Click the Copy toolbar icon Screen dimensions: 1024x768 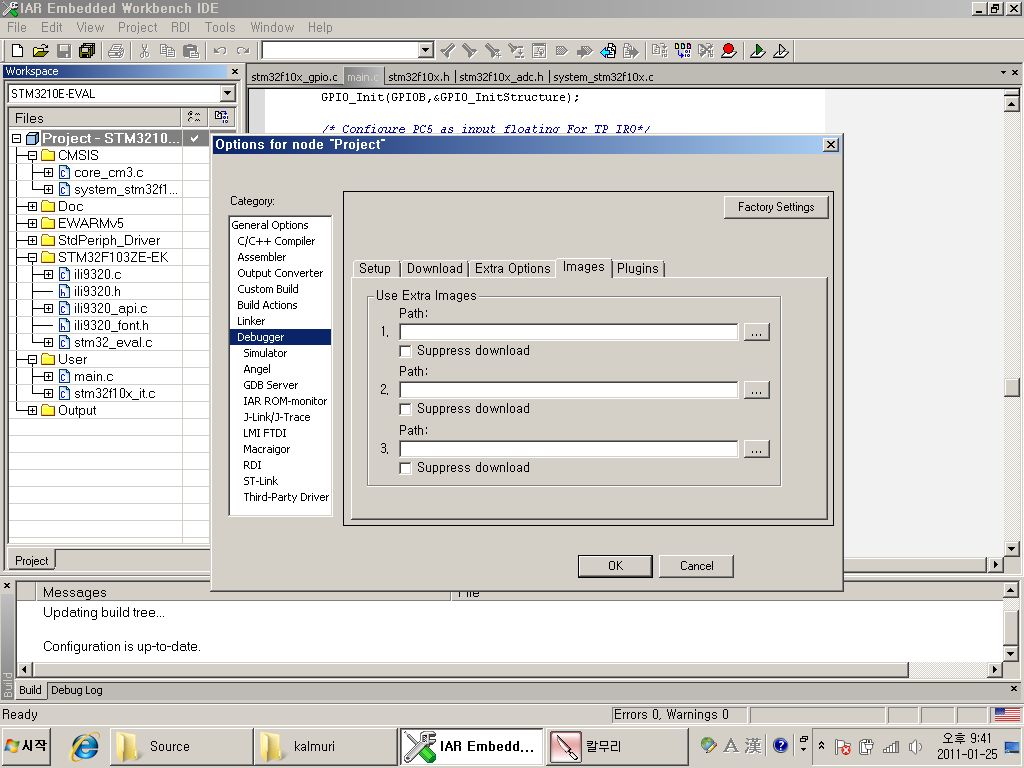pyautogui.click(x=167, y=51)
